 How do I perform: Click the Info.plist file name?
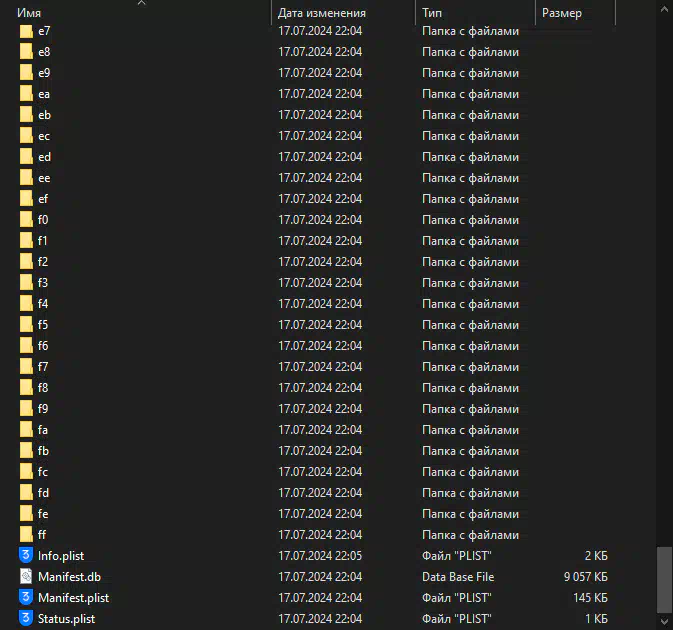[x=61, y=556]
